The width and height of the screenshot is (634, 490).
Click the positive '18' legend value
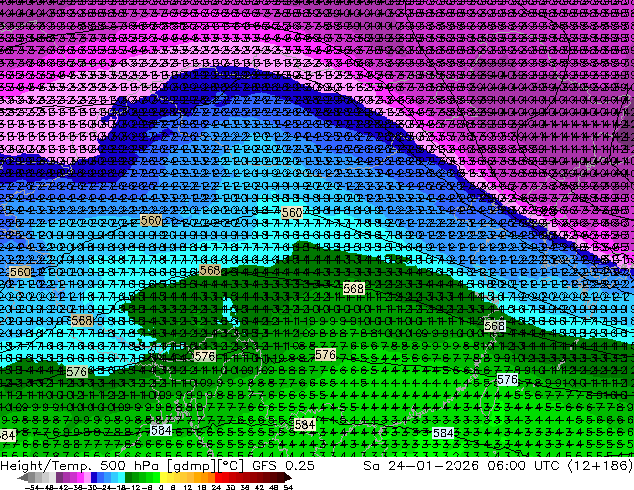pos(202,488)
